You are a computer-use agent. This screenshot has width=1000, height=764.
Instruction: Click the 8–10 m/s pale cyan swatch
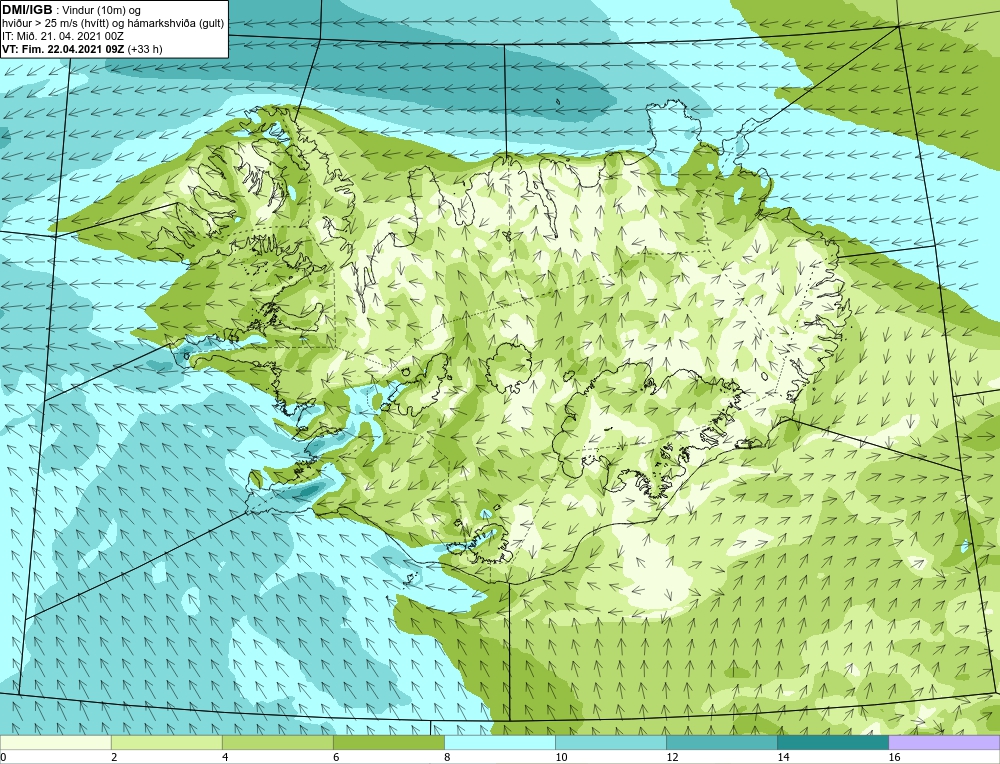tap(500, 742)
